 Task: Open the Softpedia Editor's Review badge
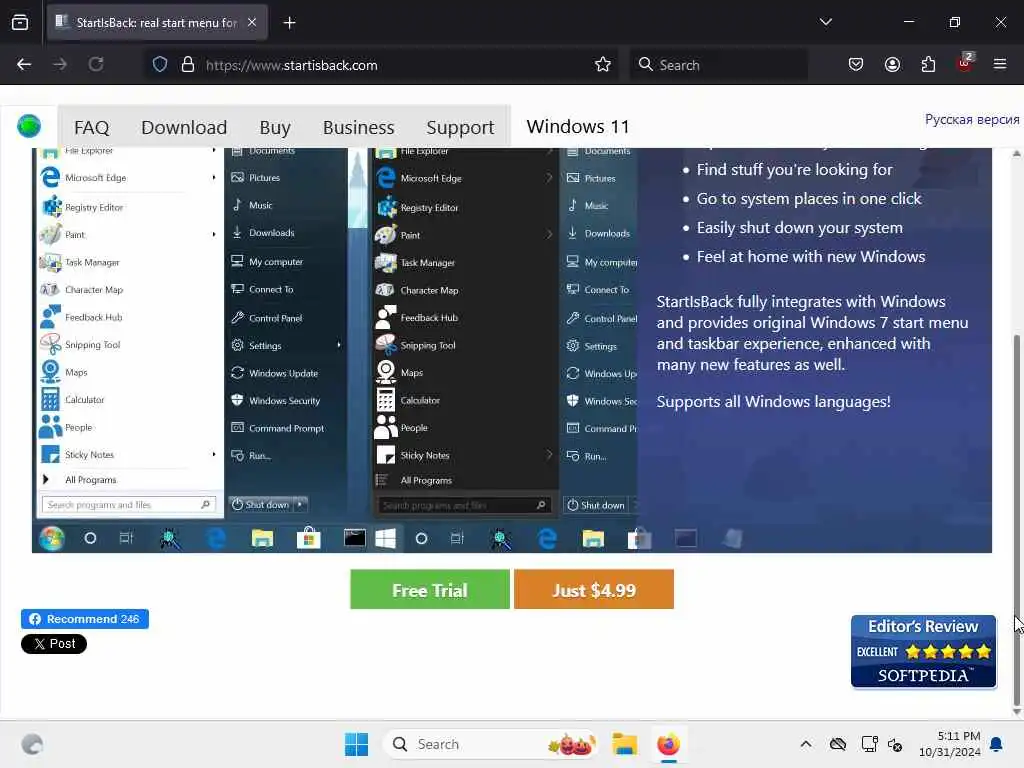pos(923,651)
